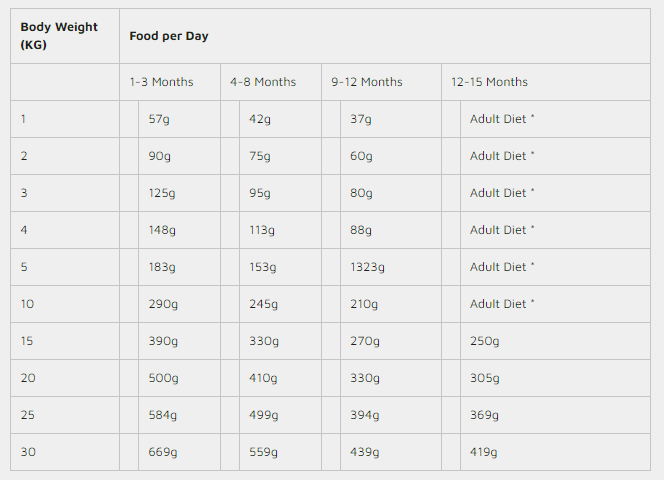Click the 1323g value in 5 KG row
Viewport: 664px width, 480px height.
(x=367, y=267)
